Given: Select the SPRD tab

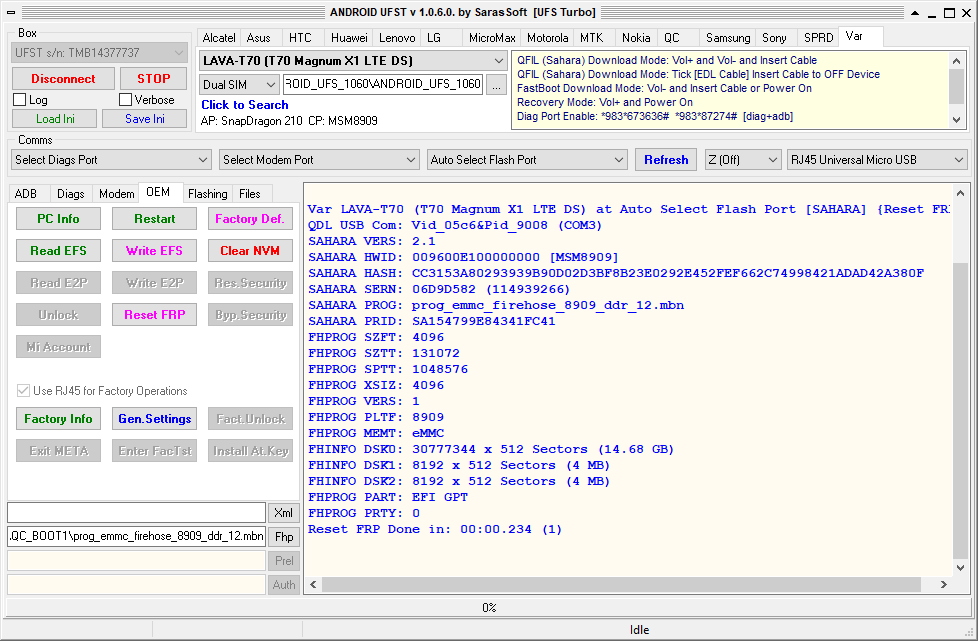Looking at the screenshot, I should pyautogui.click(x=818, y=38).
